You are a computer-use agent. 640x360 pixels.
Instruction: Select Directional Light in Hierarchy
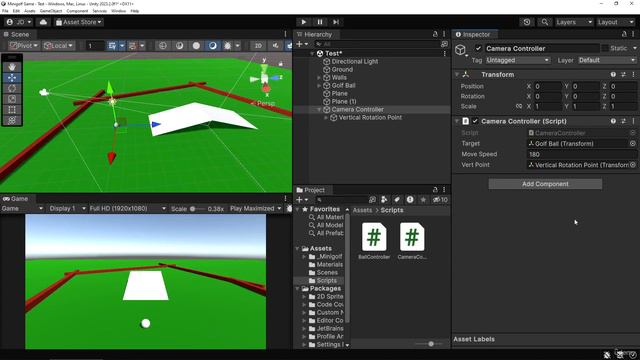tap(355, 62)
